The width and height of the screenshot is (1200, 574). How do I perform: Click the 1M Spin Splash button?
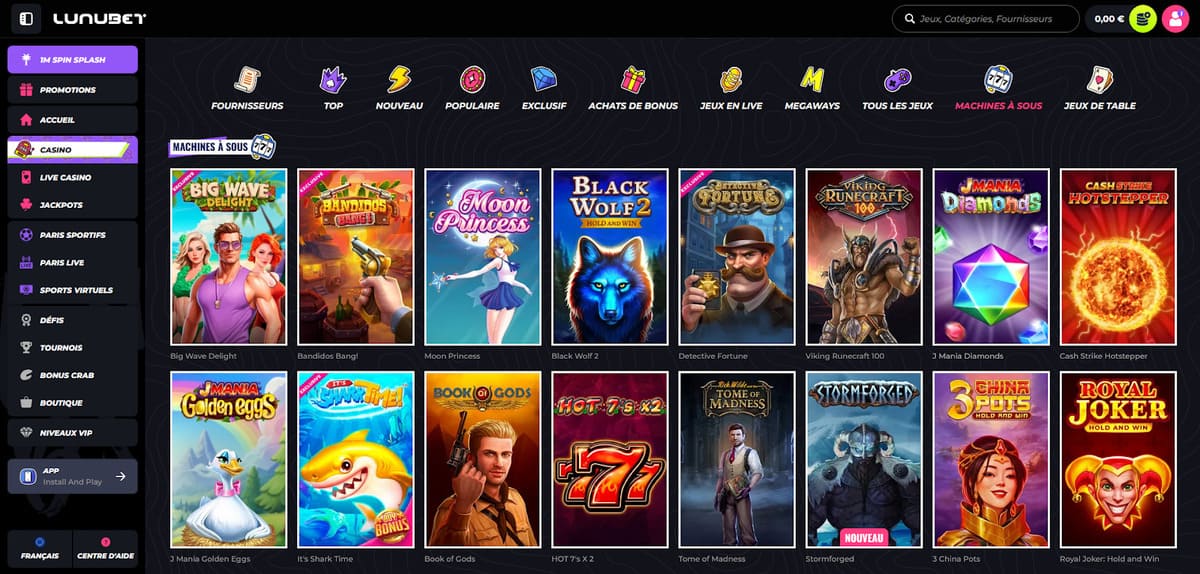(72, 60)
